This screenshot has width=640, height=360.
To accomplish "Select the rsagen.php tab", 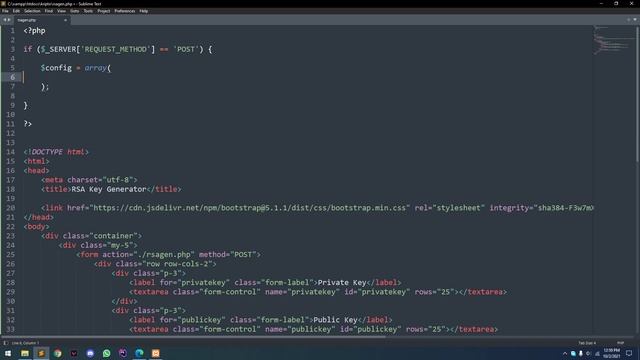I will (41, 20).
